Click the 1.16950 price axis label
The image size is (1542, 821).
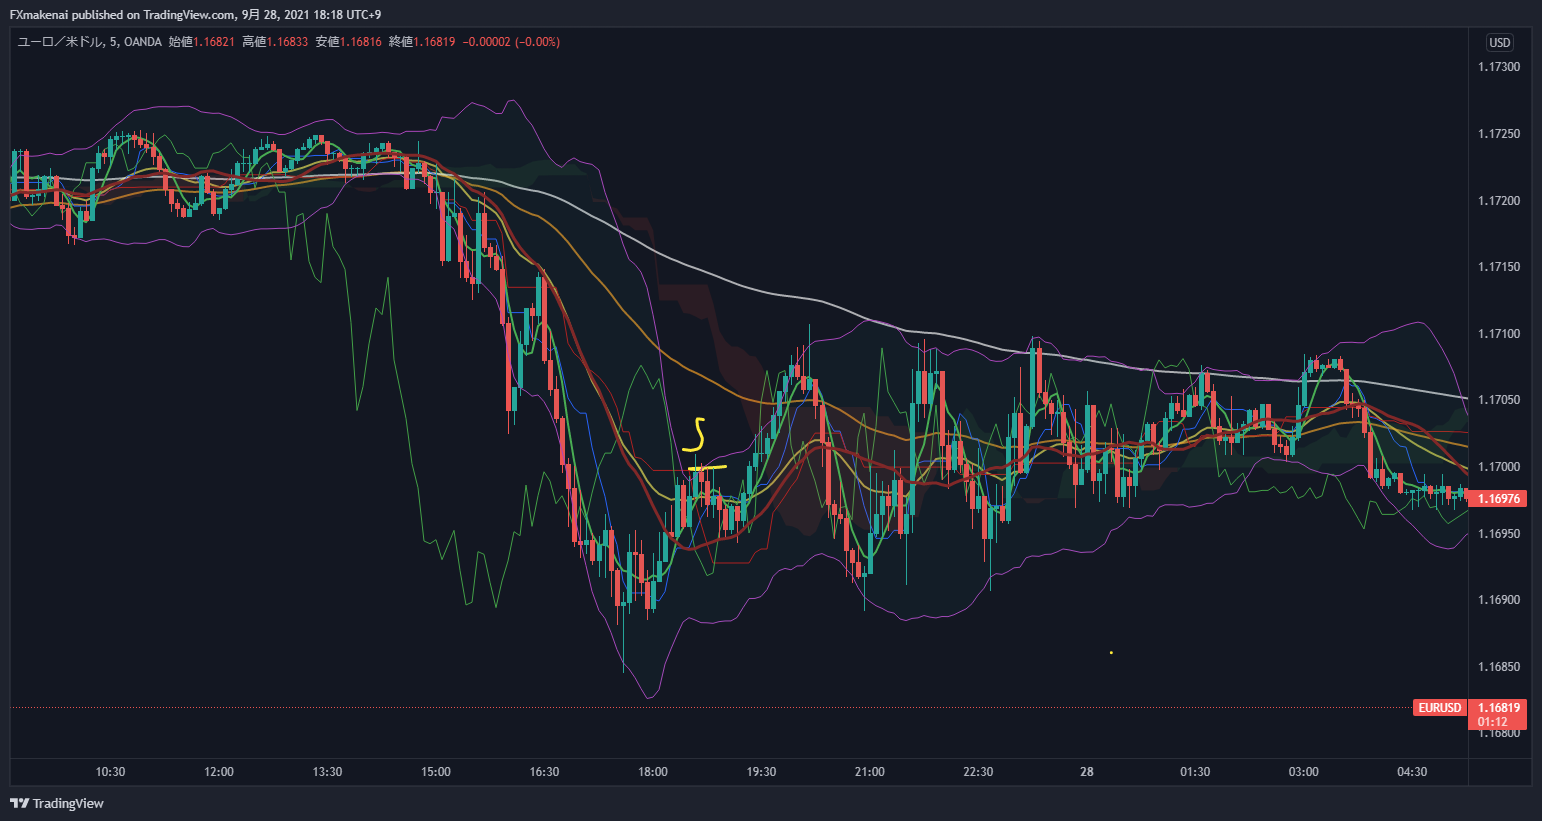tap(1499, 534)
